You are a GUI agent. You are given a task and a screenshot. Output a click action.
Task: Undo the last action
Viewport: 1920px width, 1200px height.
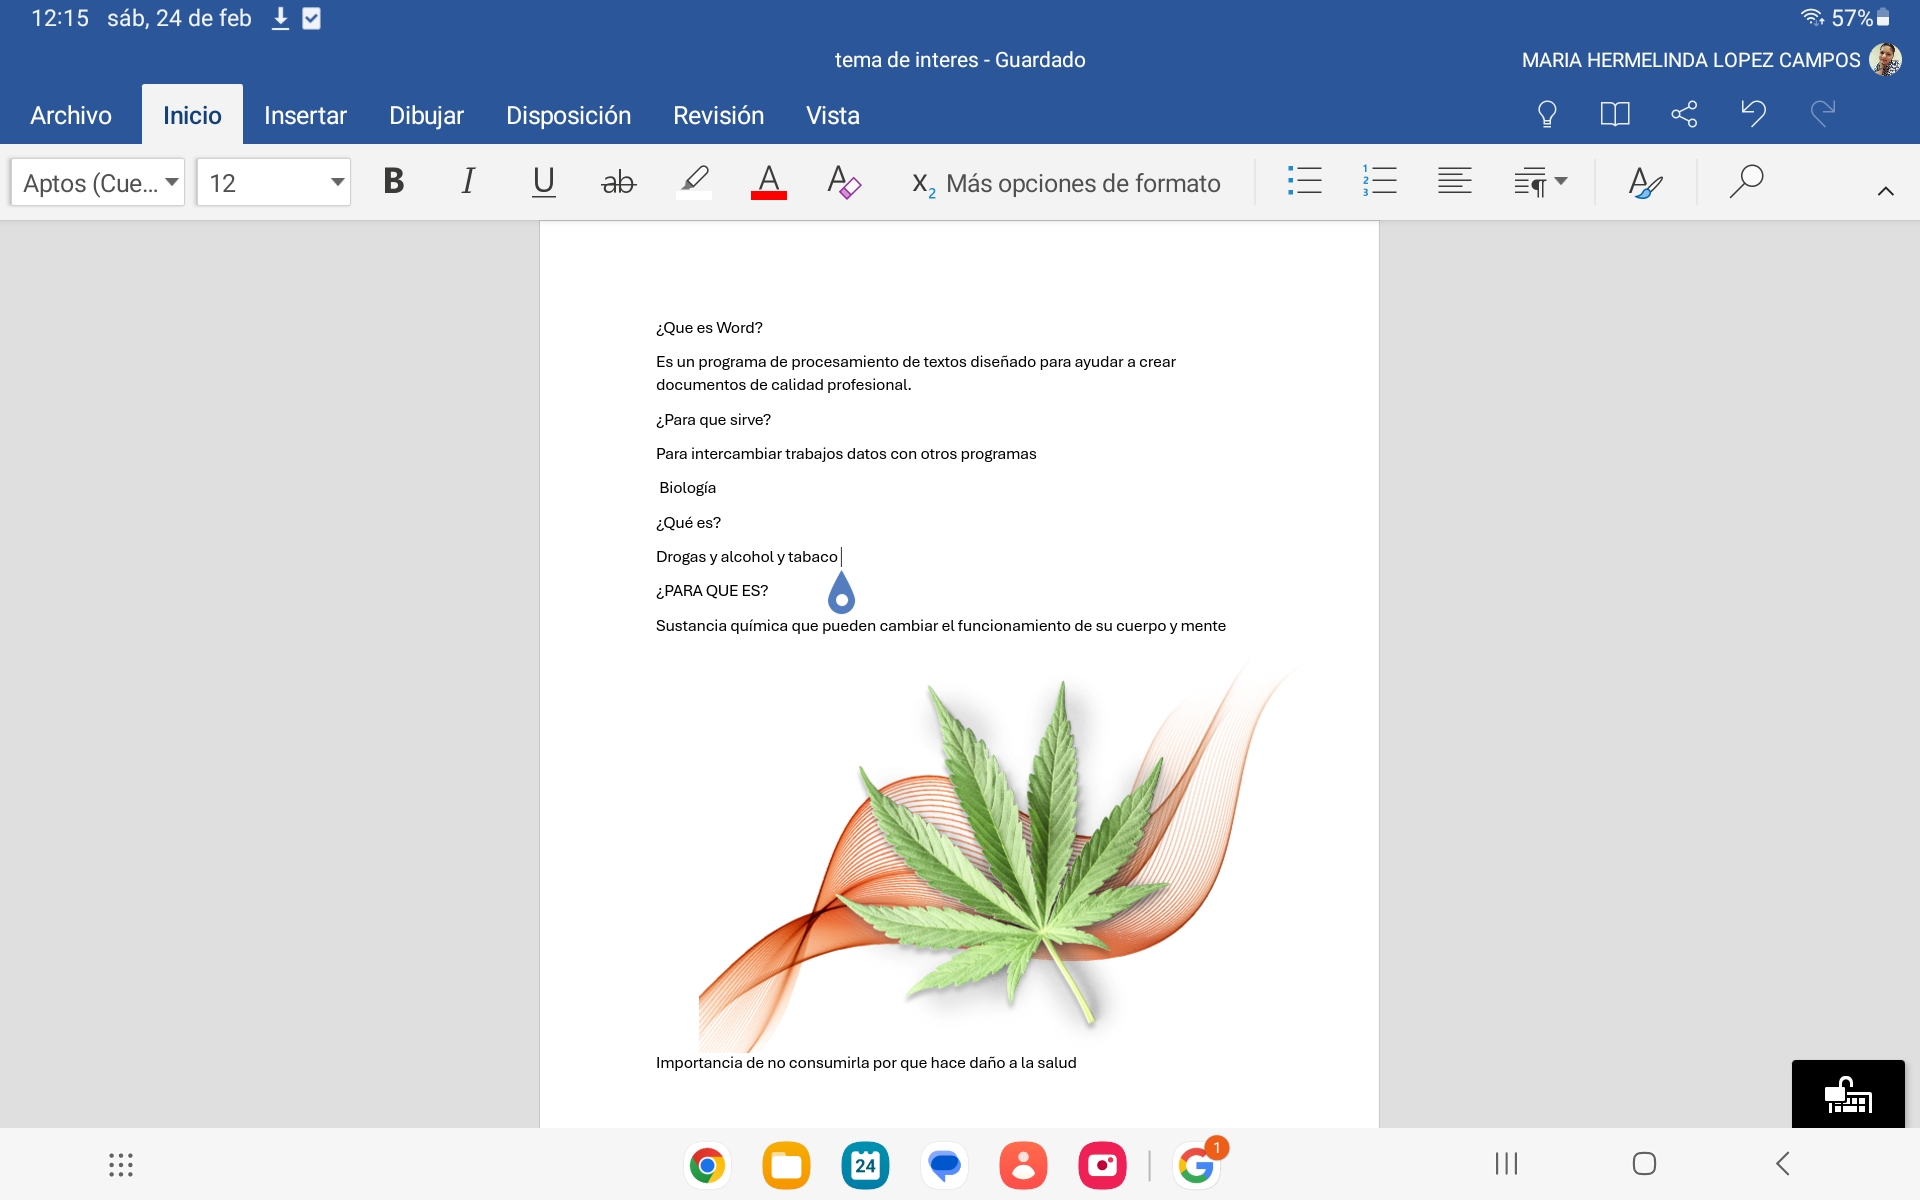1753,114
